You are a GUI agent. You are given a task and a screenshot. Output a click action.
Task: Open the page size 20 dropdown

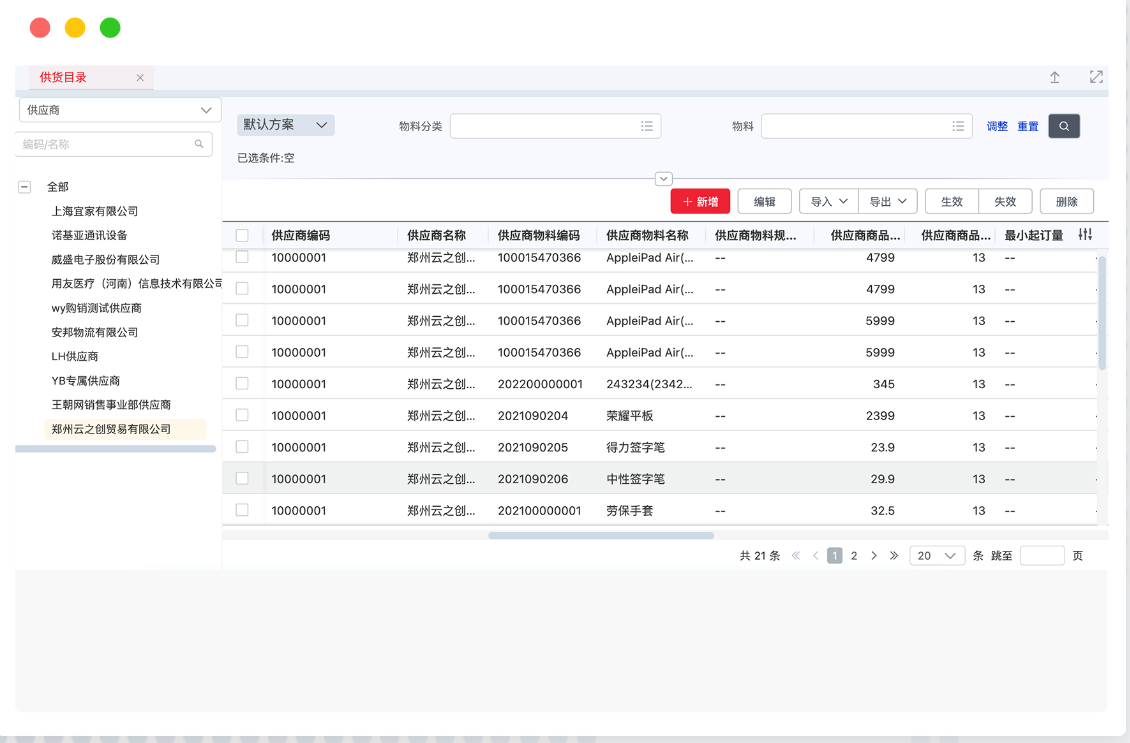(x=937, y=556)
